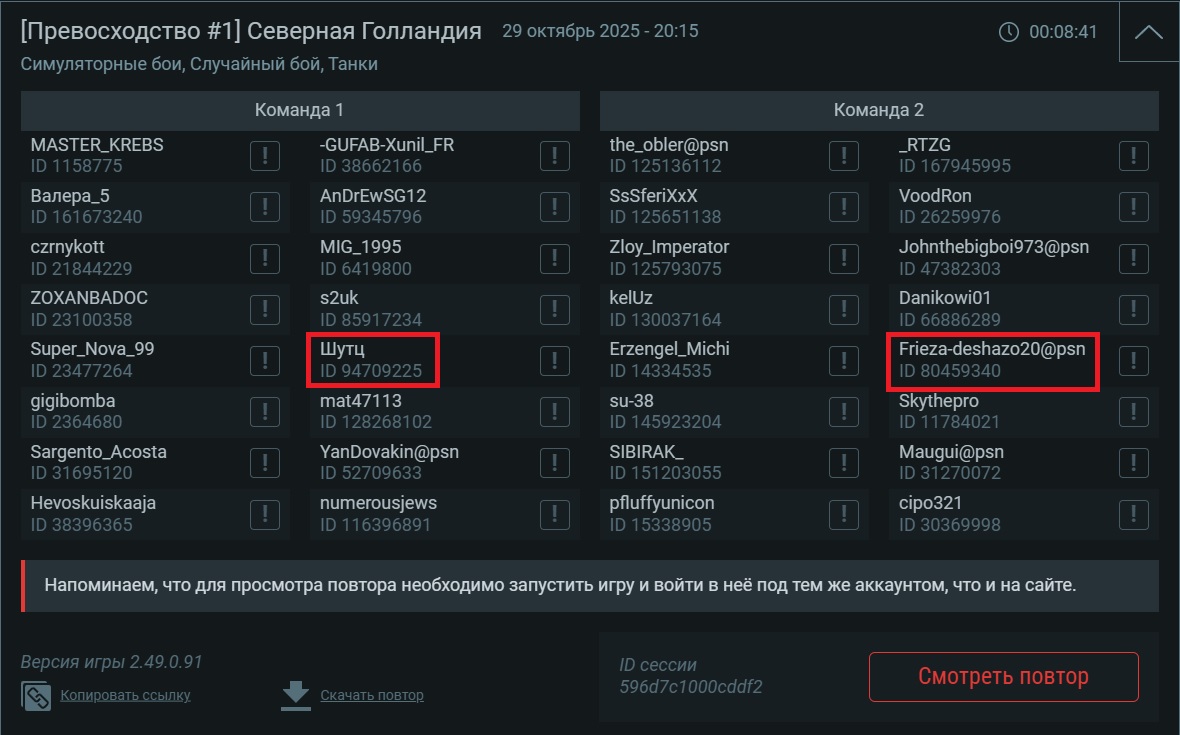1180x735 pixels.
Task: Click exclamation icon next to gigibomba
Action: pyautogui.click(x=264, y=411)
